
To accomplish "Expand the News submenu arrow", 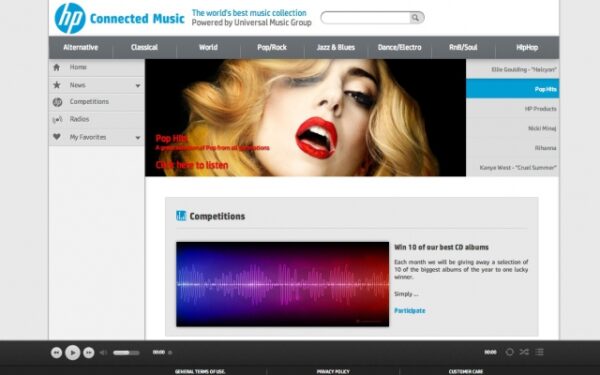I will pos(138,86).
